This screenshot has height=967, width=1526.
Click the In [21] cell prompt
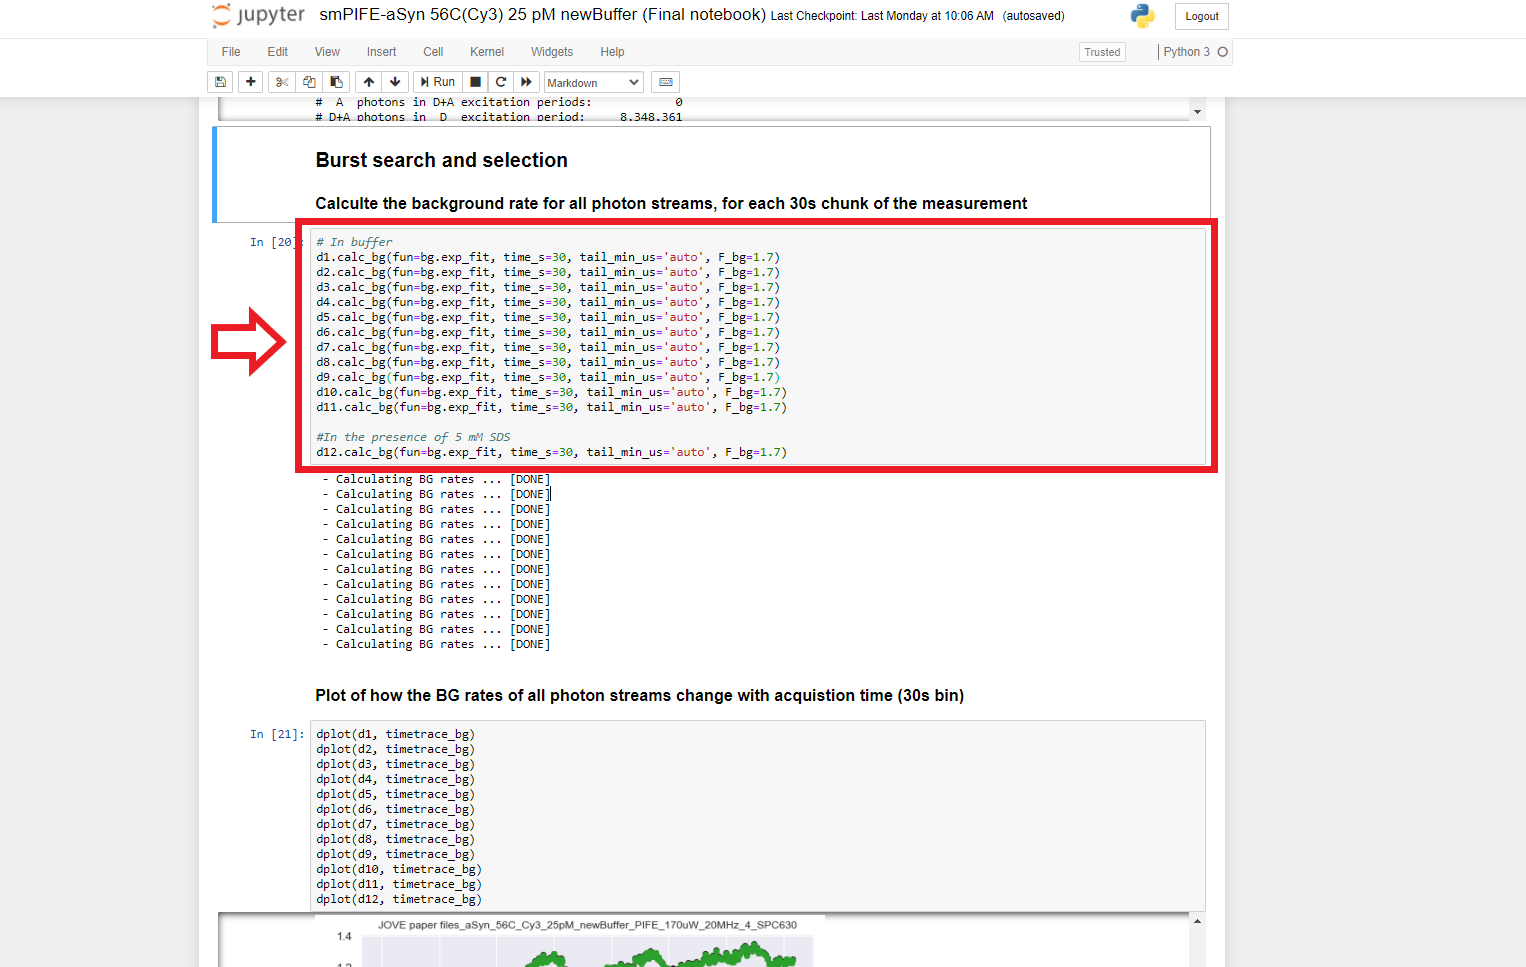[x=277, y=734]
